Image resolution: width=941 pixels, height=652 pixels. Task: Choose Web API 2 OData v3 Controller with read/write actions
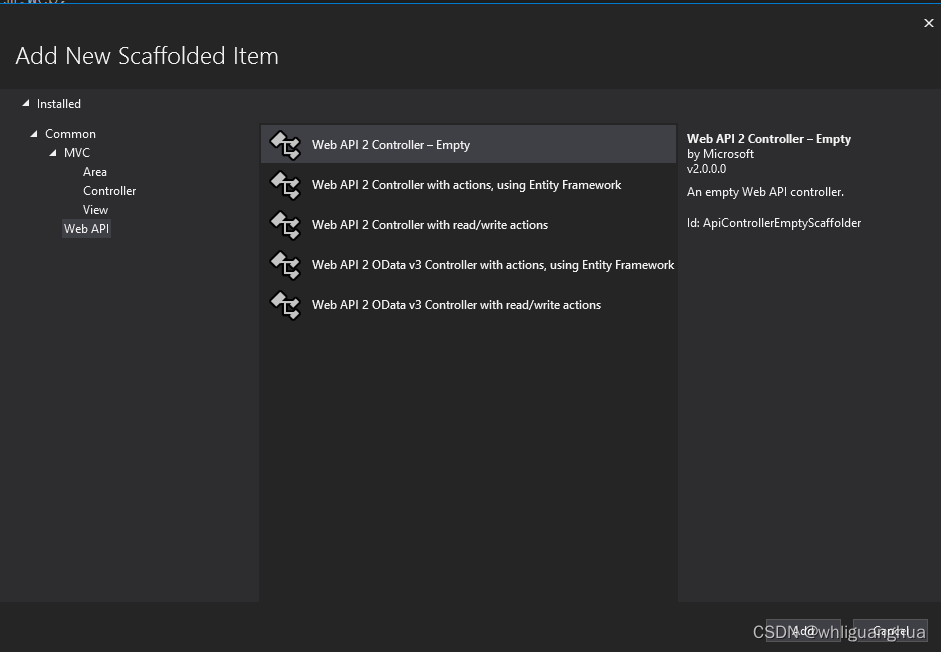(456, 305)
